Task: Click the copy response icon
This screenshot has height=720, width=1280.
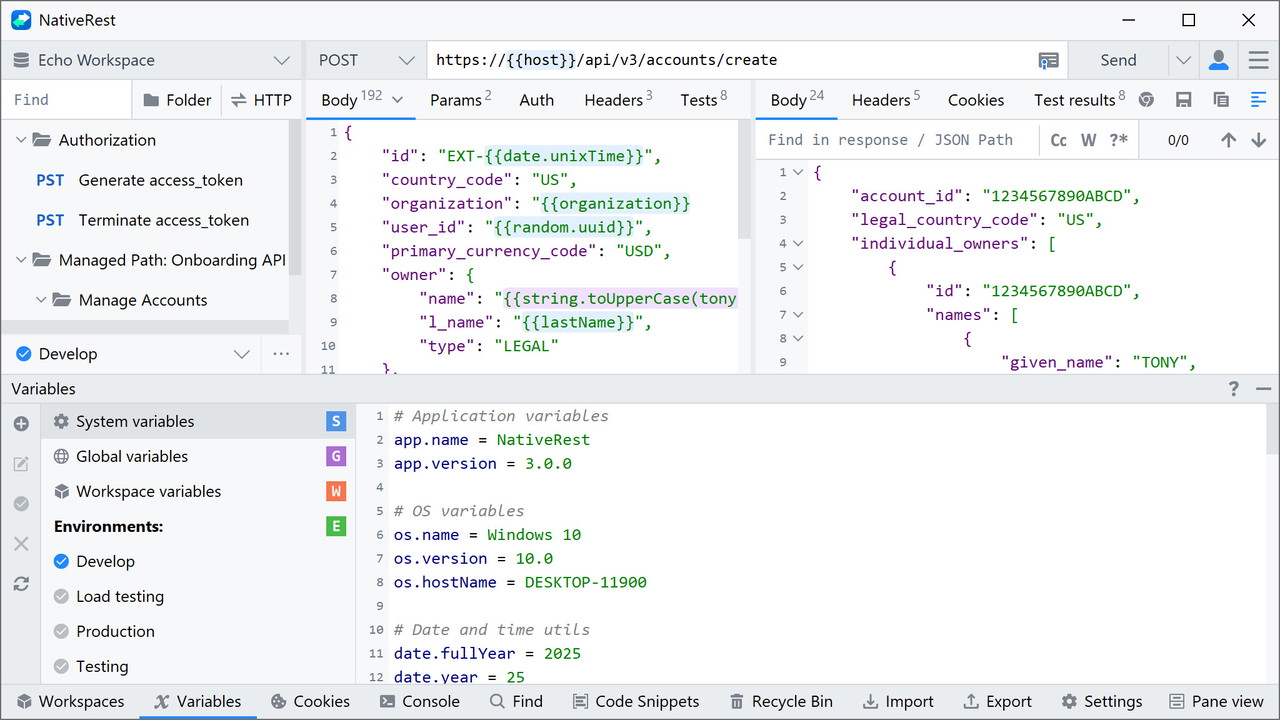Action: tap(1221, 100)
